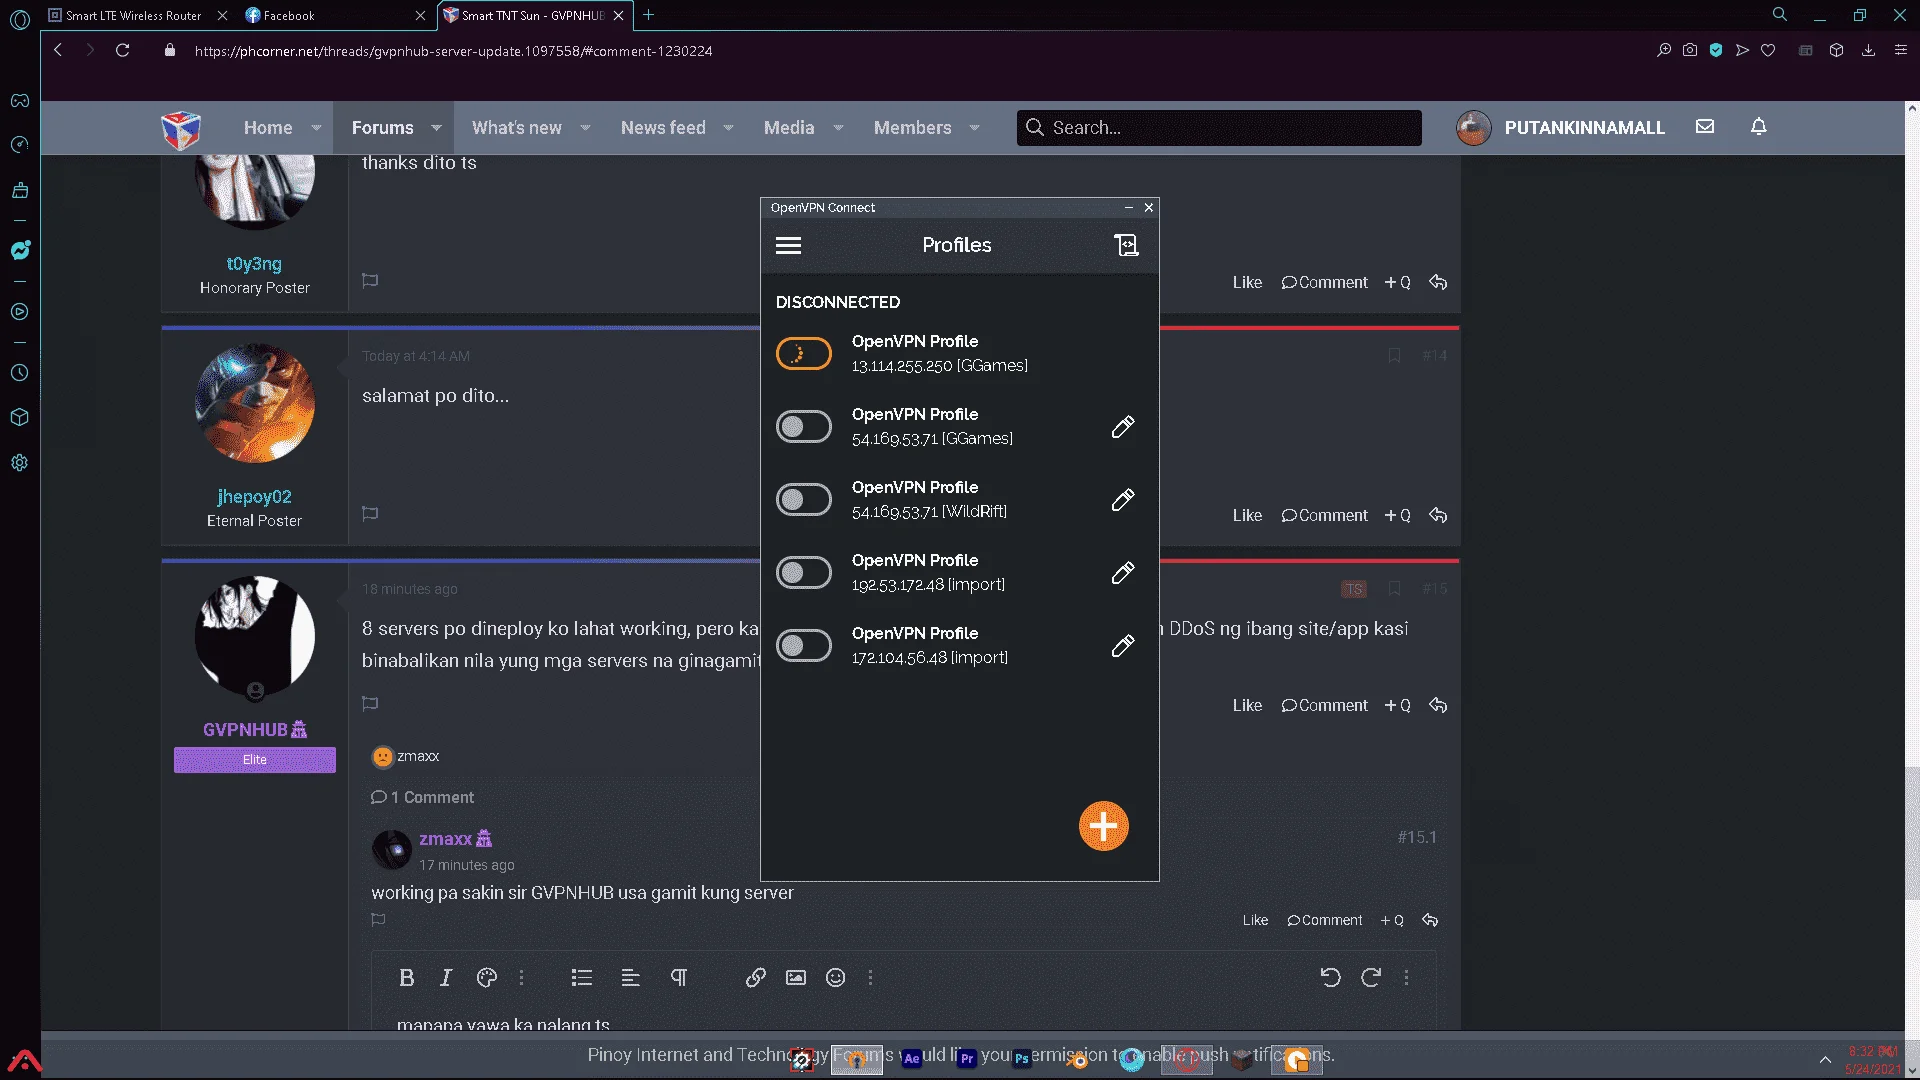Bookmark post #14
The height and width of the screenshot is (1080, 1920).
1394,356
